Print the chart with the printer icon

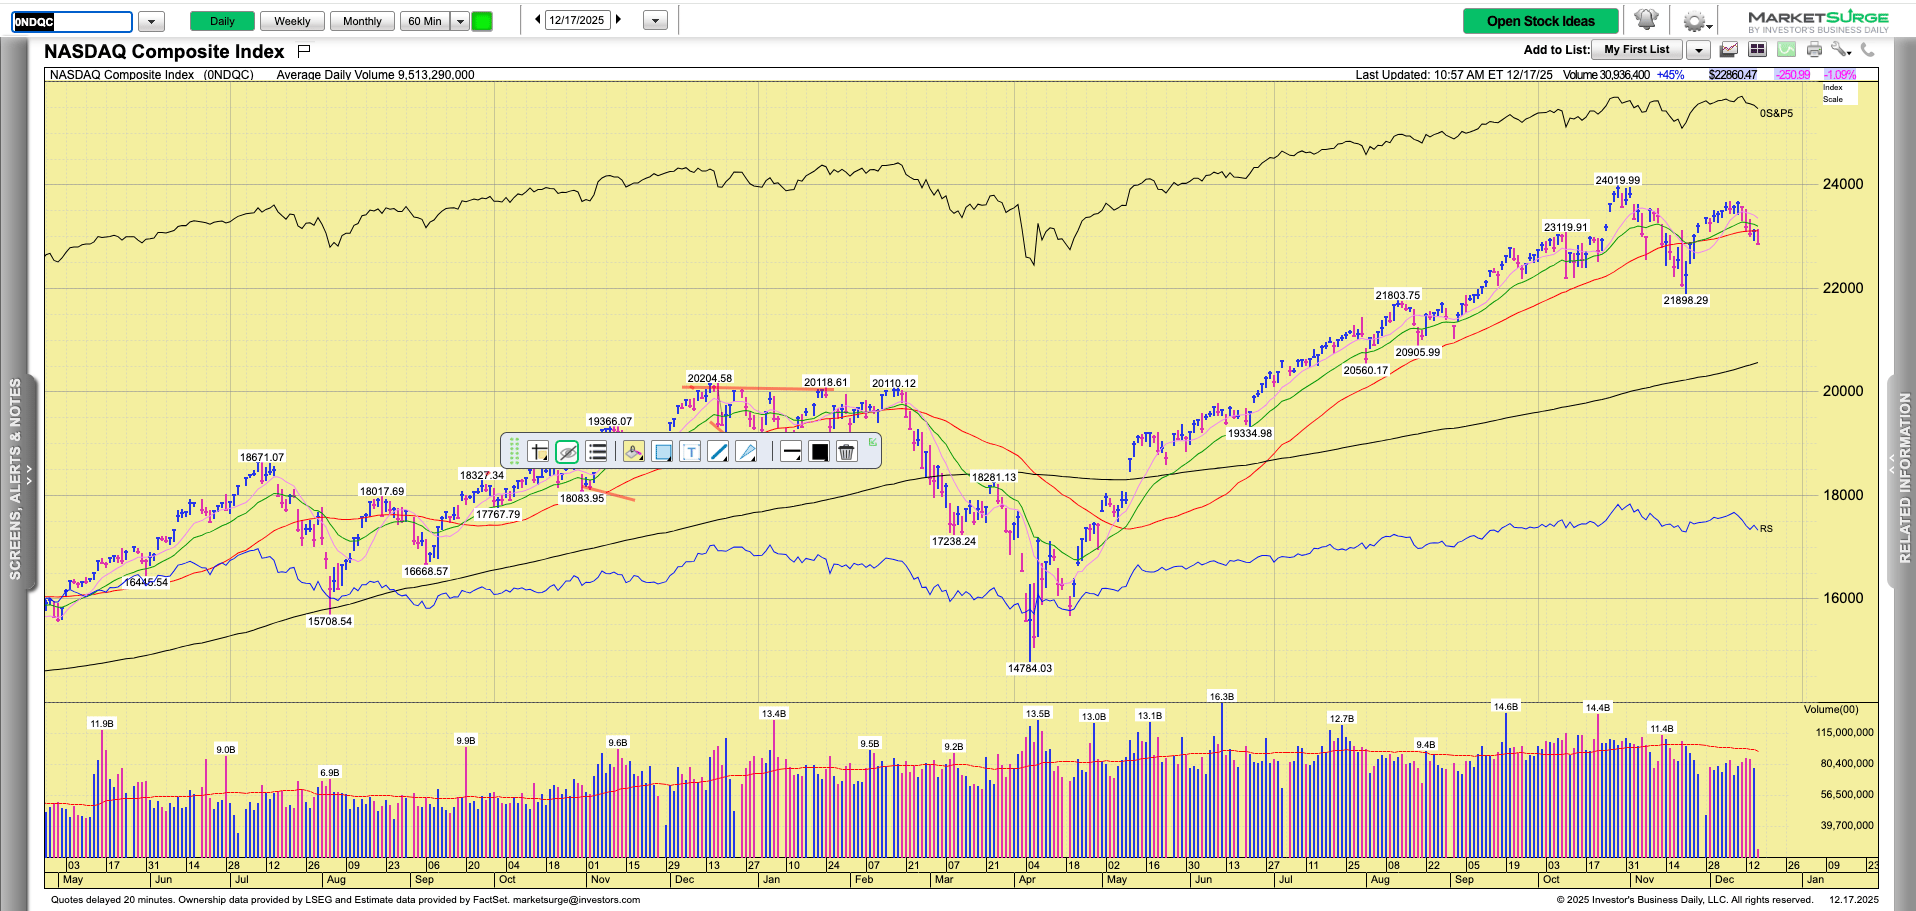click(x=1814, y=50)
